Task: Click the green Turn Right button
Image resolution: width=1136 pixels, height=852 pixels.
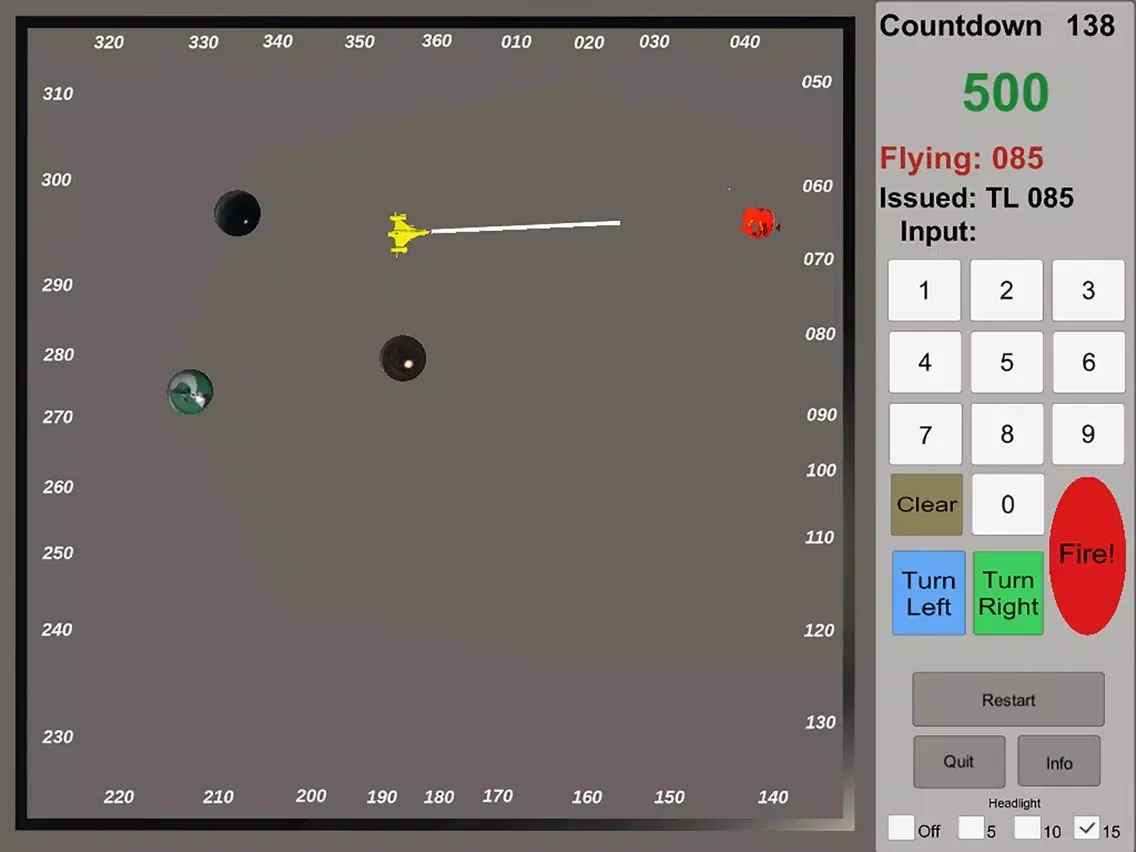Action: pyautogui.click(x=1008, y=593)
